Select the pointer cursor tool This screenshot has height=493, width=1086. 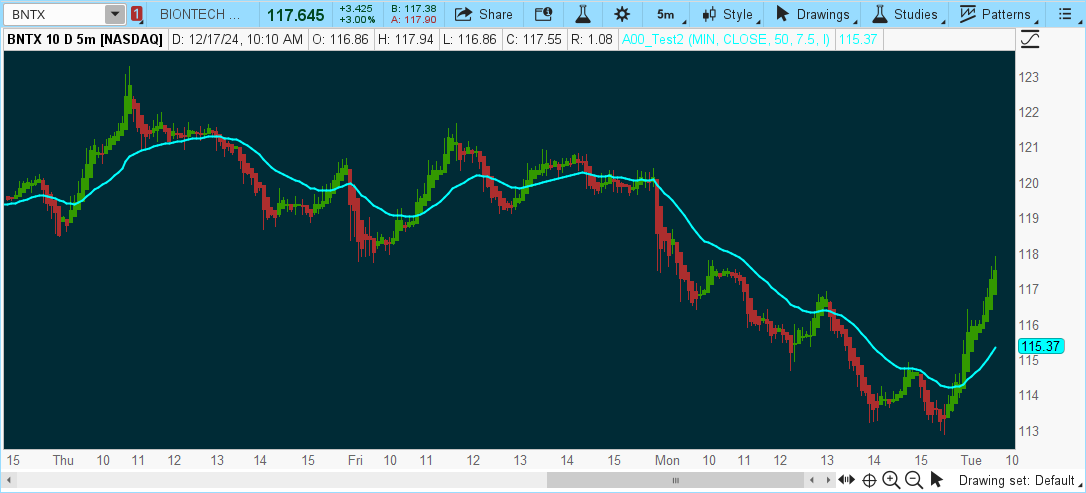coord(937,481)
